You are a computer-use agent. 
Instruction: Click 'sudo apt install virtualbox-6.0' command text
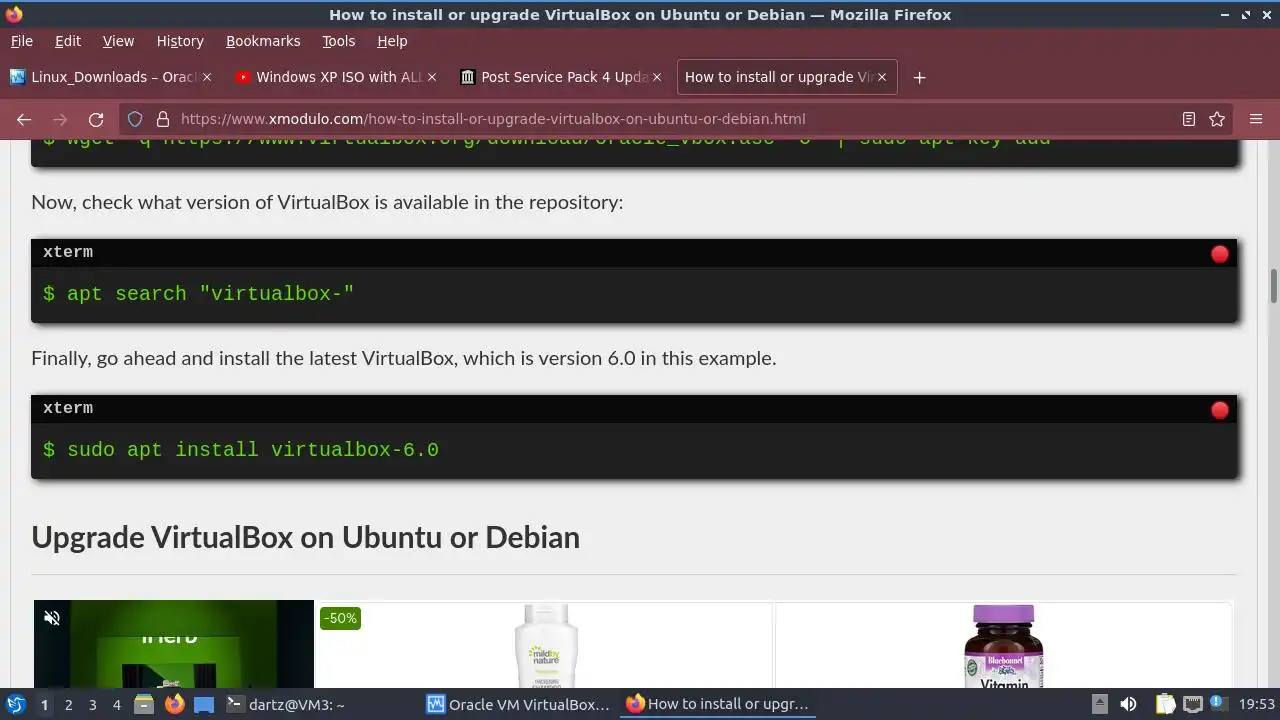[253, 450]
